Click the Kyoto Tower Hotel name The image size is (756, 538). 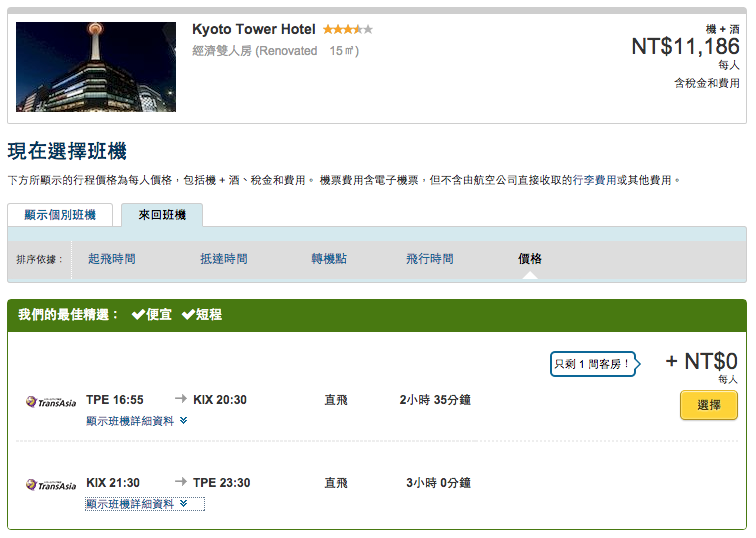click(x=254, y=29)
